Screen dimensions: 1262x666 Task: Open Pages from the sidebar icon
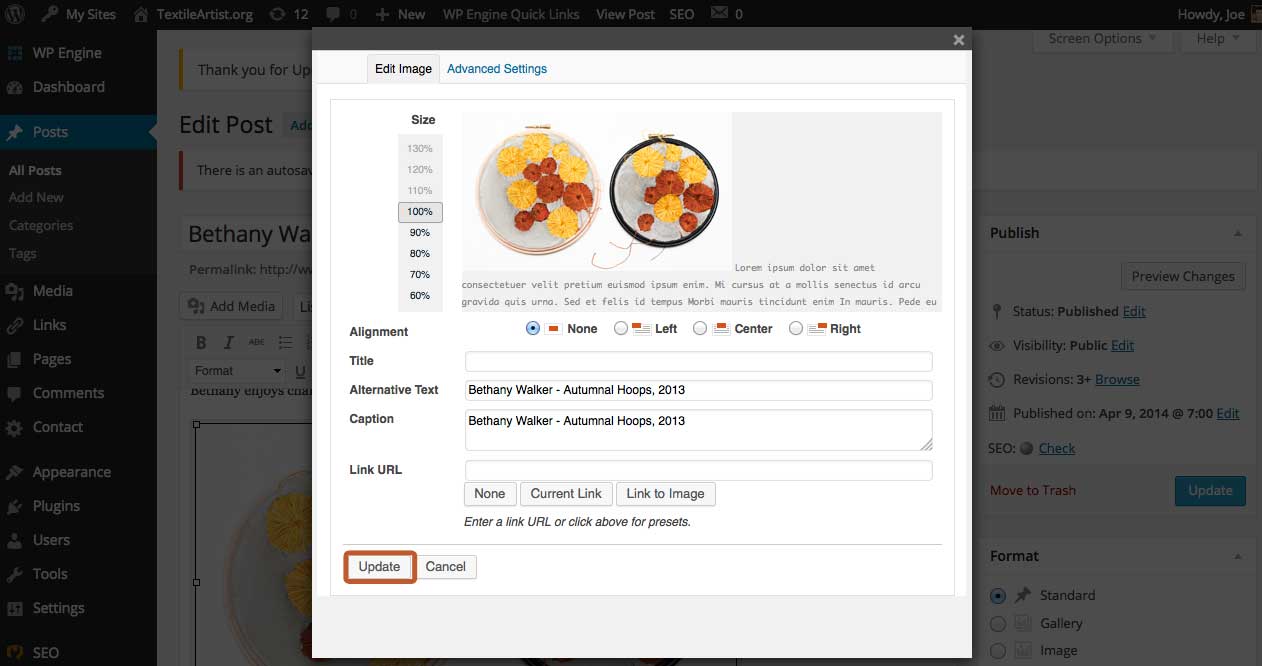[x=15, y=359]
